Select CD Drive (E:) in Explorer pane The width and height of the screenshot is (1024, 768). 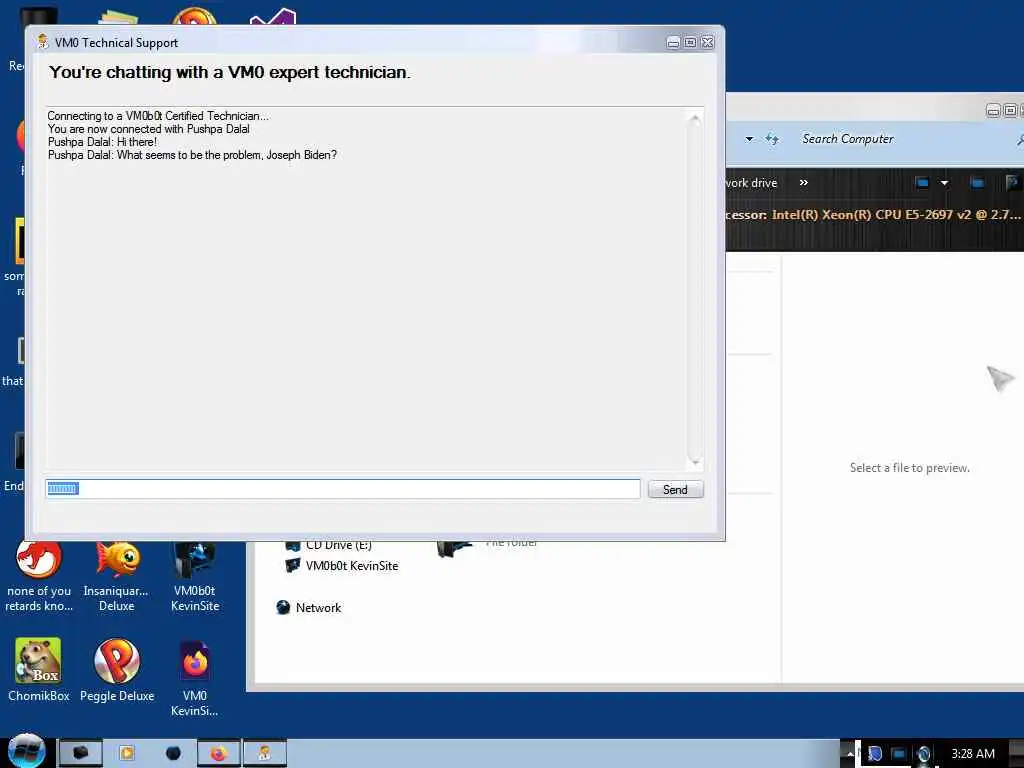pos(329,545)
